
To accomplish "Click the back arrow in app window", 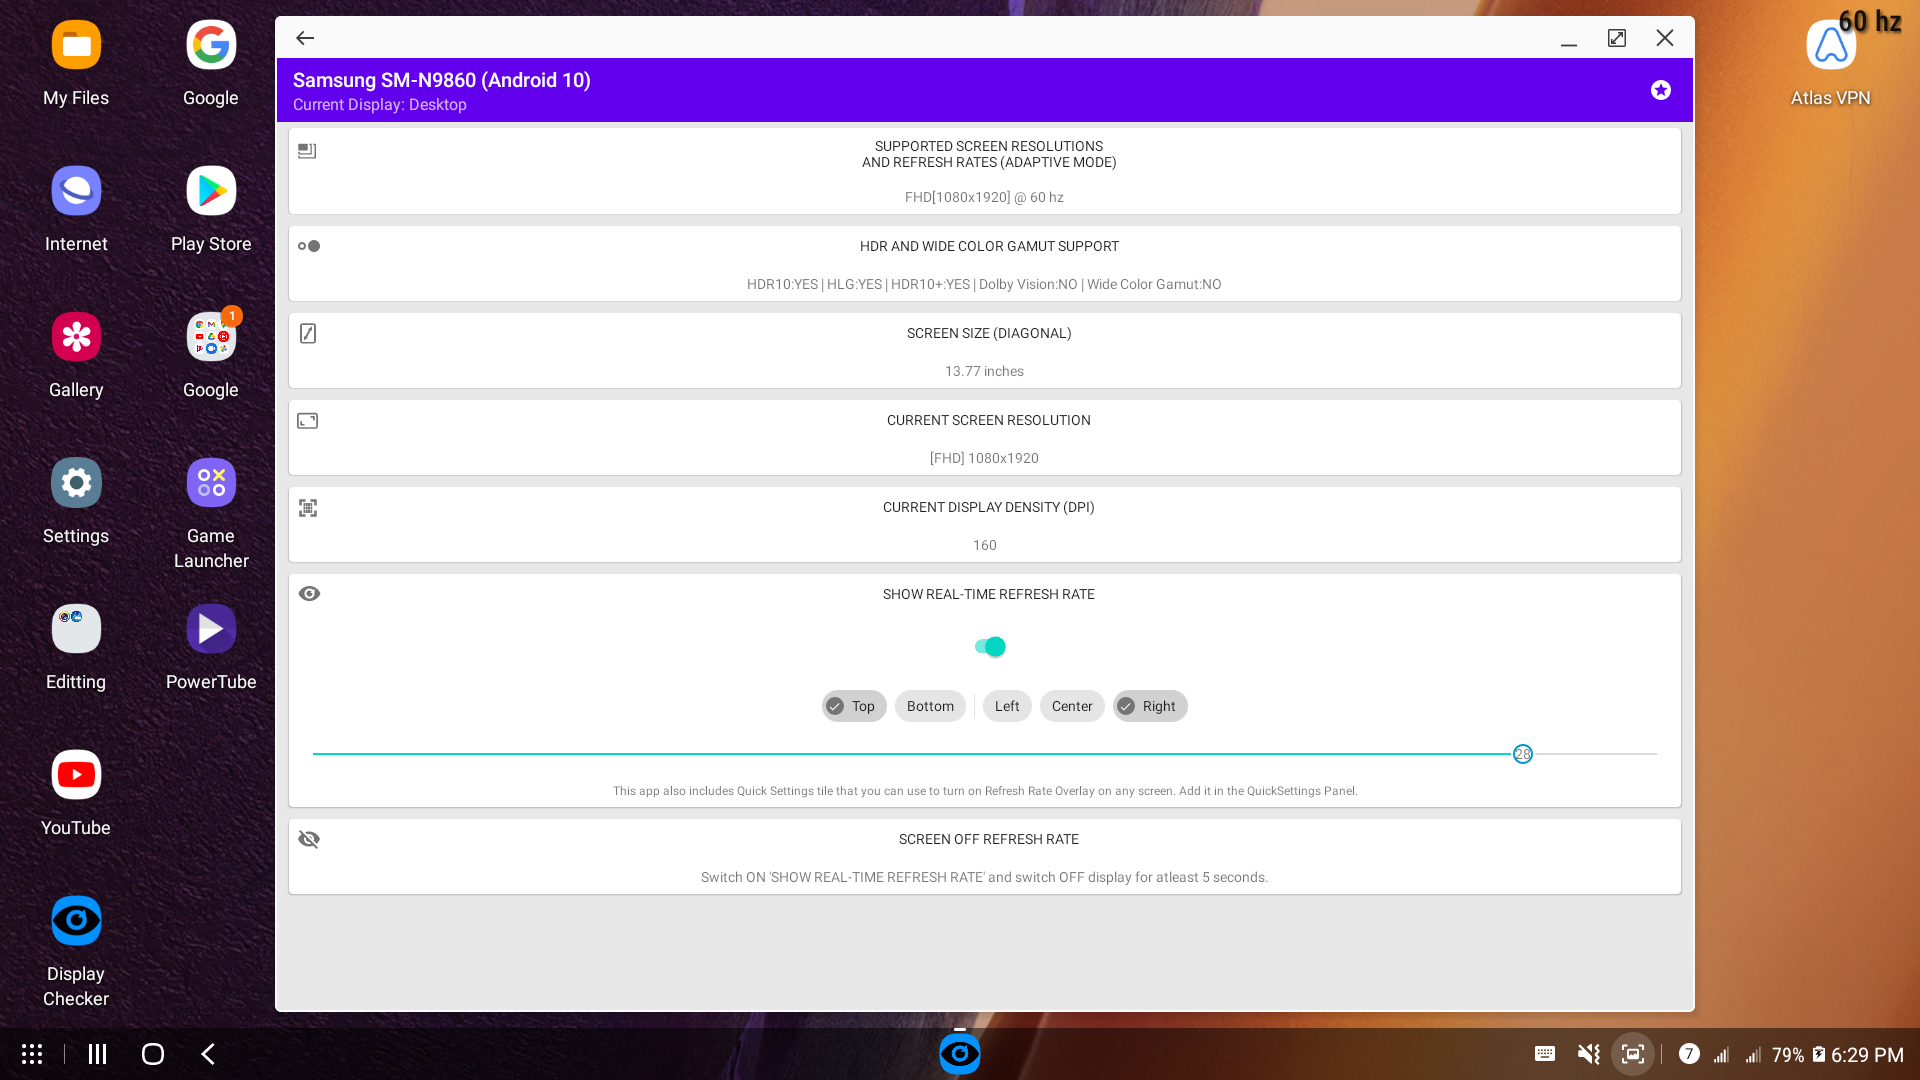I will [305, 38].
